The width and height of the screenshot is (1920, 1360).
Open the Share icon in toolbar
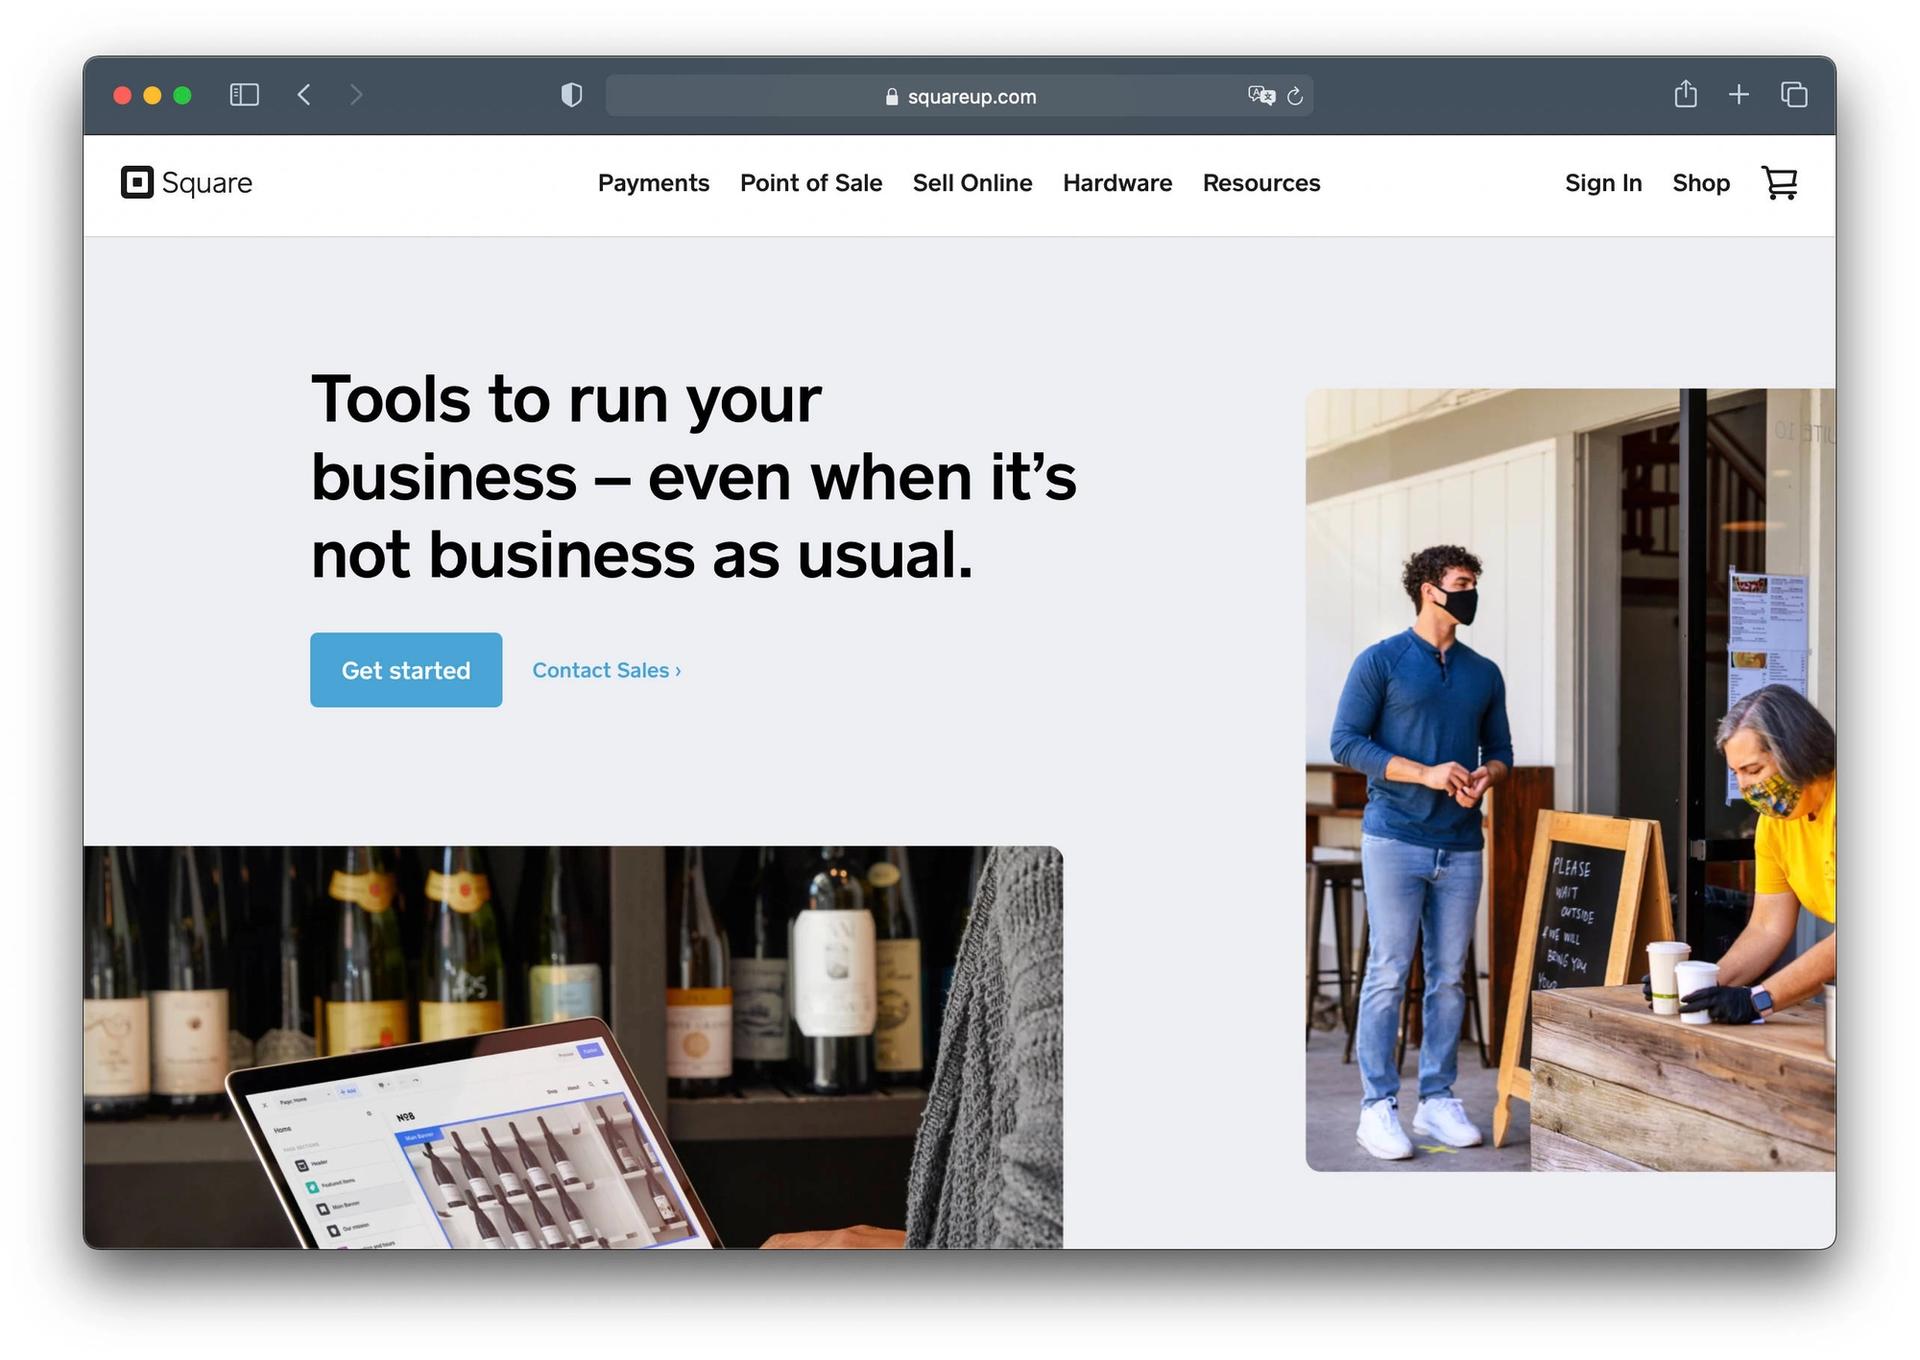pos(1686,94)
